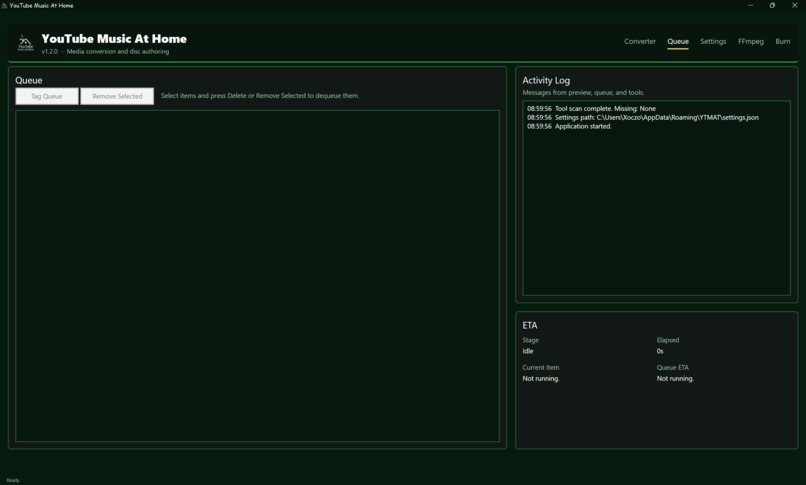Click the Activity Log heading
806x485 pixels.
pos(546,81)
